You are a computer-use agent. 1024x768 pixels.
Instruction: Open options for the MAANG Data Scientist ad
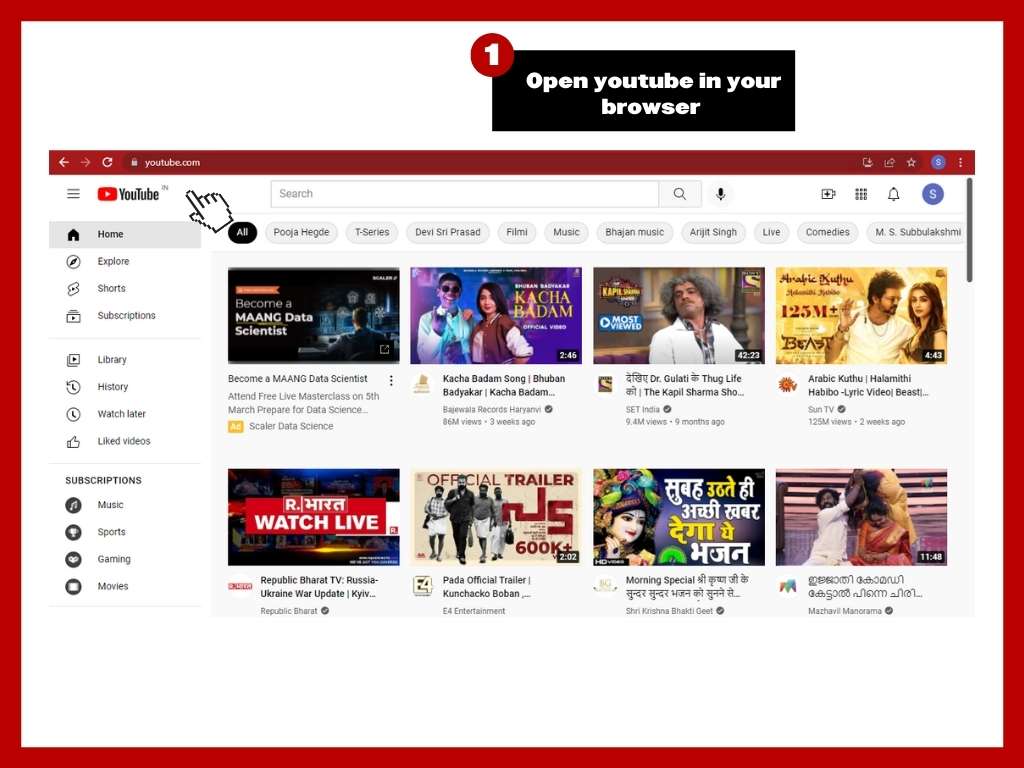391,380
